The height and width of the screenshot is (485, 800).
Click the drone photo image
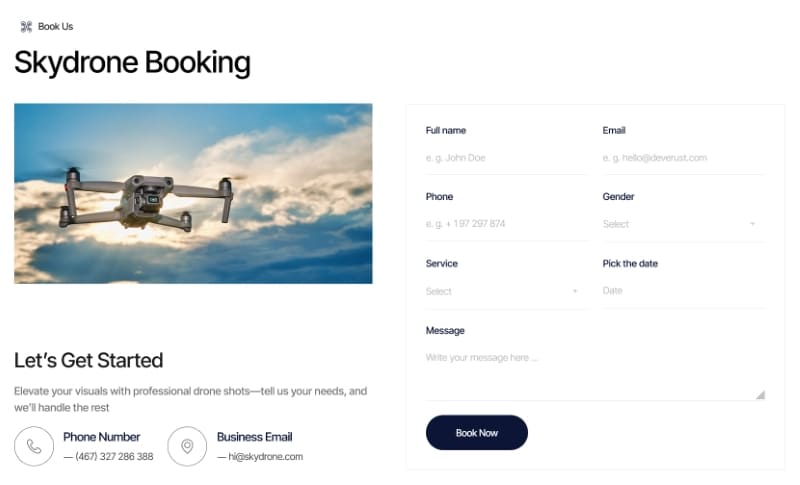pos(193,193)
